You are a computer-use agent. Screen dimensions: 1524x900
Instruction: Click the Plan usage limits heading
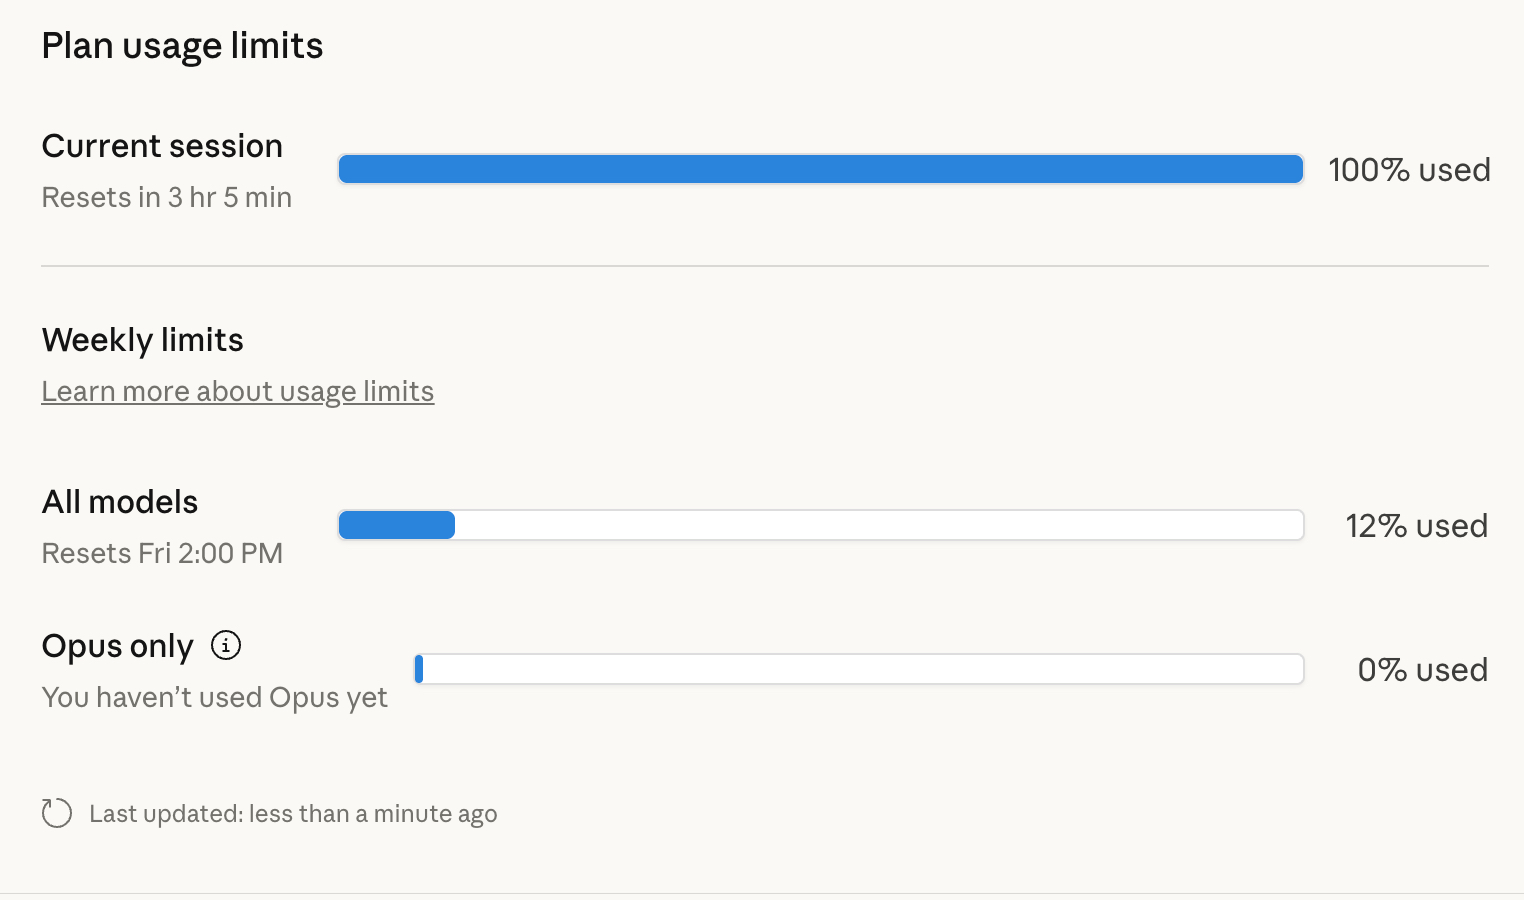click(x=182, y=46)
